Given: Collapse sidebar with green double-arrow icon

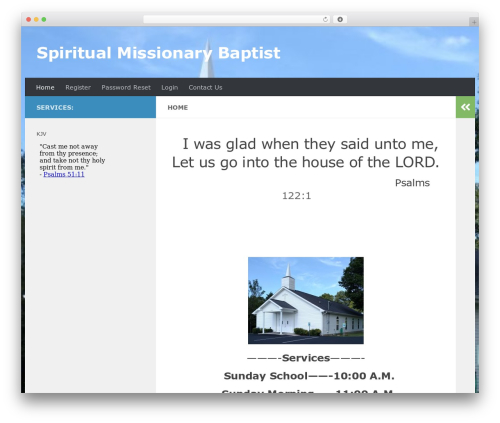Looking at the screenshot, I should [465, 107].
